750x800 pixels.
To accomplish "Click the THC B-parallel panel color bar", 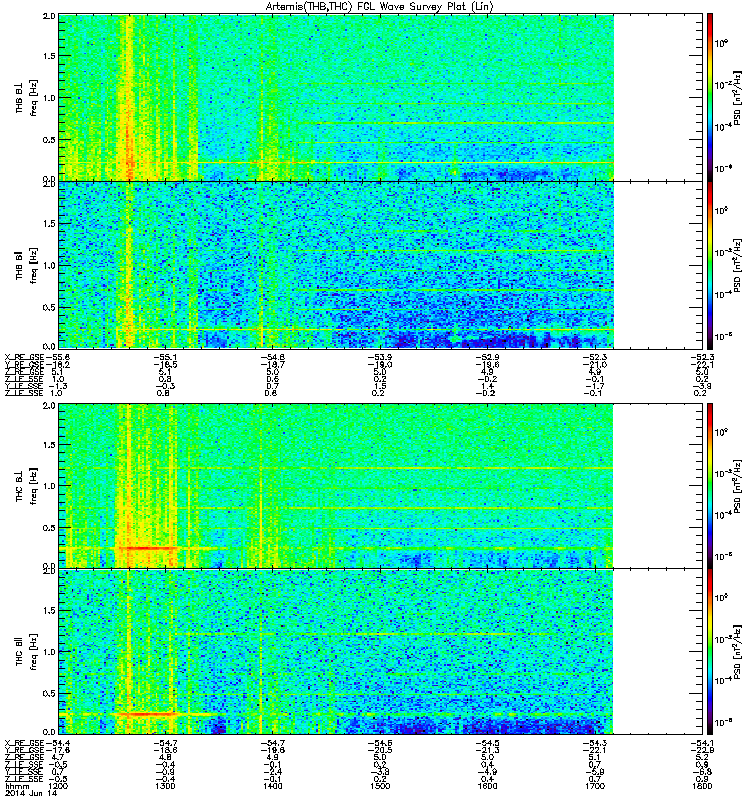I will pyautogui.click(x=710, y=652).
